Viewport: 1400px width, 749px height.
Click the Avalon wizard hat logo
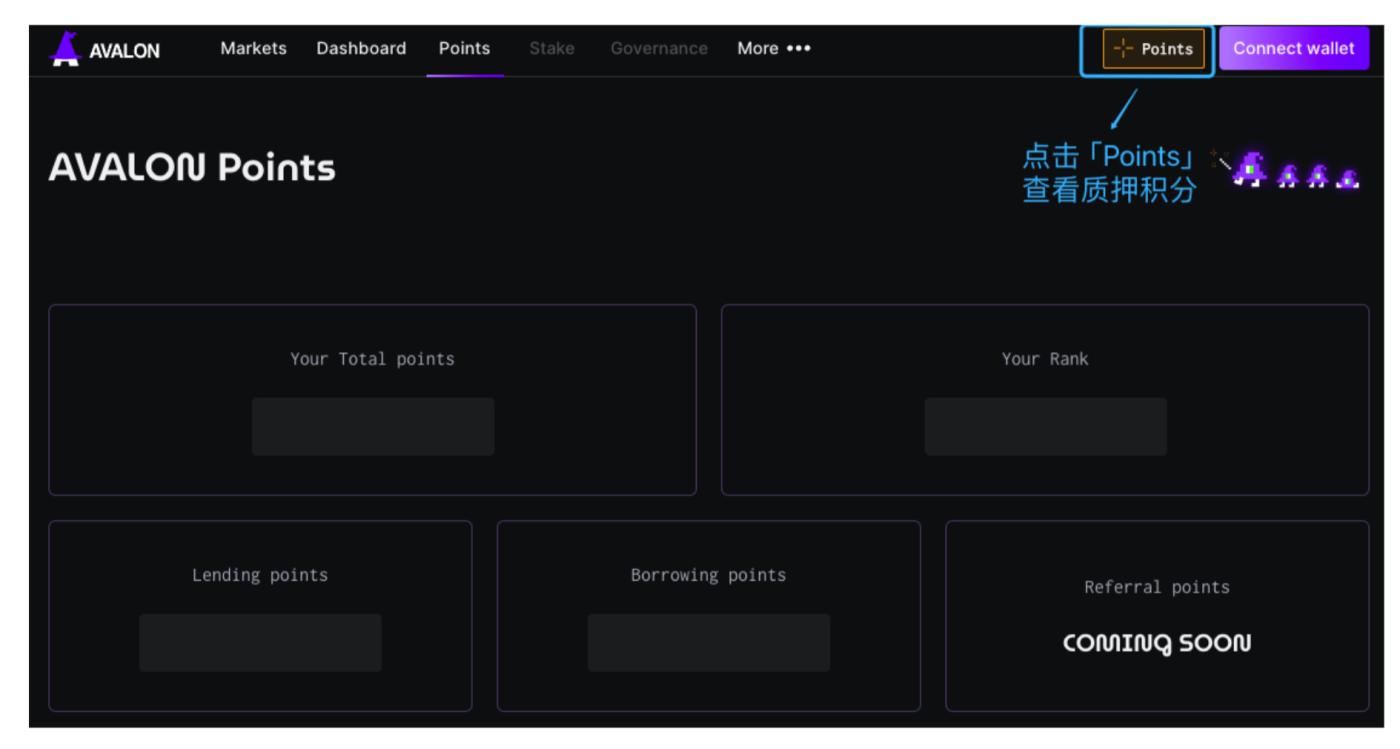(x=66, y=49)
